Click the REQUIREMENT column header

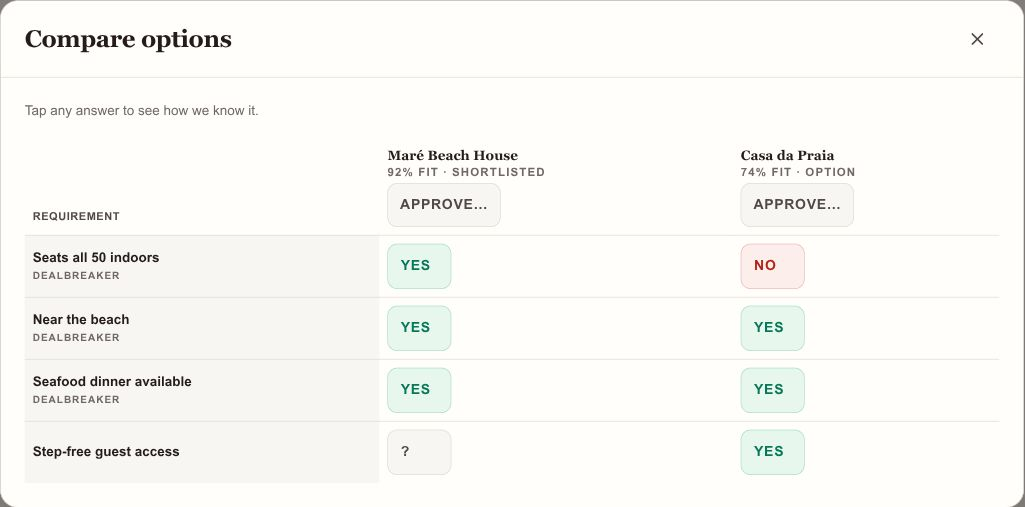76,216
